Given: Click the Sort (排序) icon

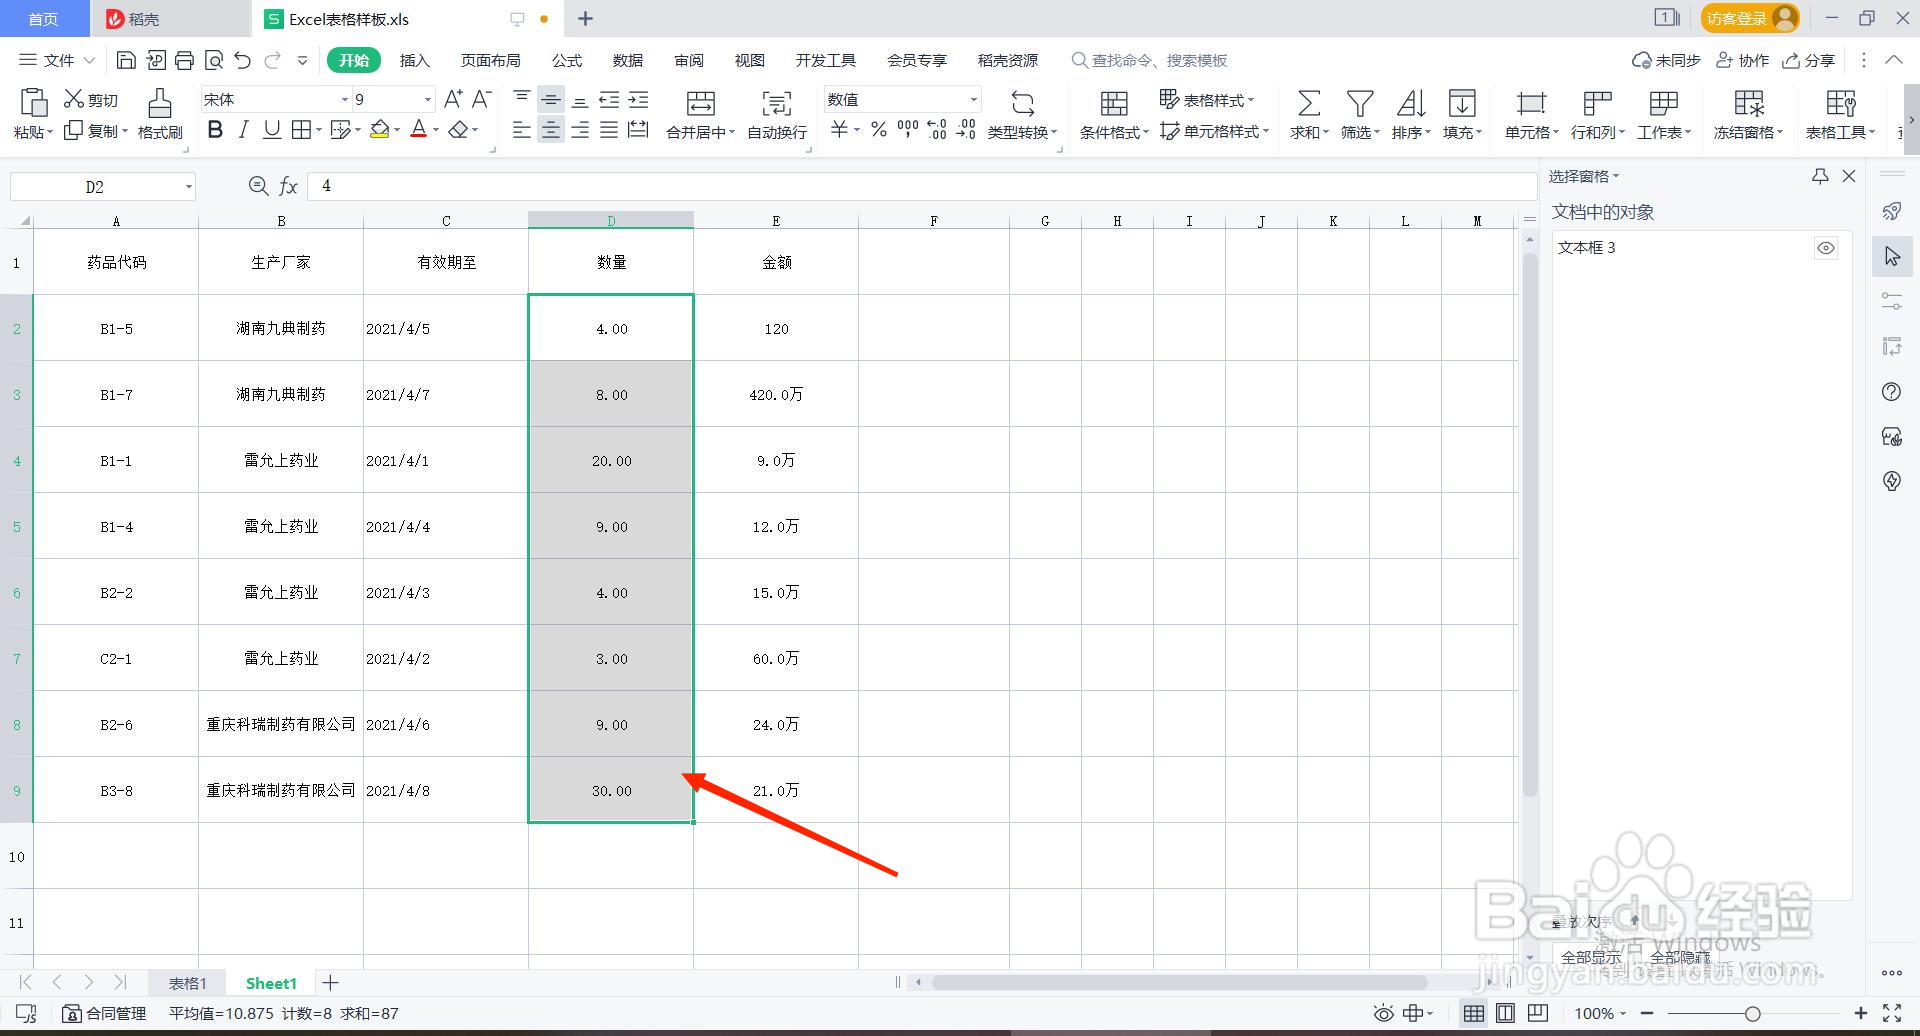Looking at the screenshot, I should (1410, 103).
